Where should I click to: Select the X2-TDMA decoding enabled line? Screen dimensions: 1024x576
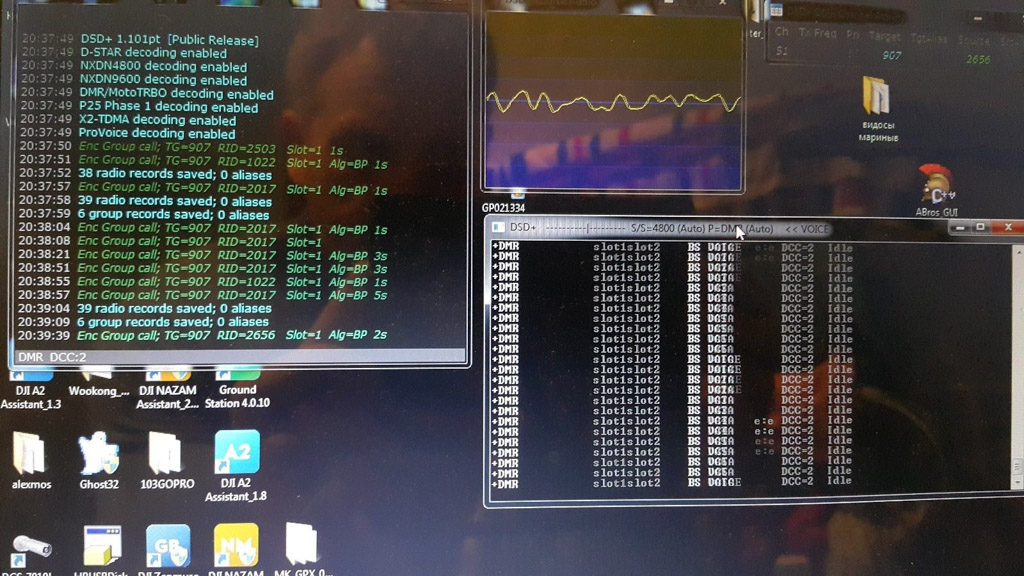(x=128, y=120)
